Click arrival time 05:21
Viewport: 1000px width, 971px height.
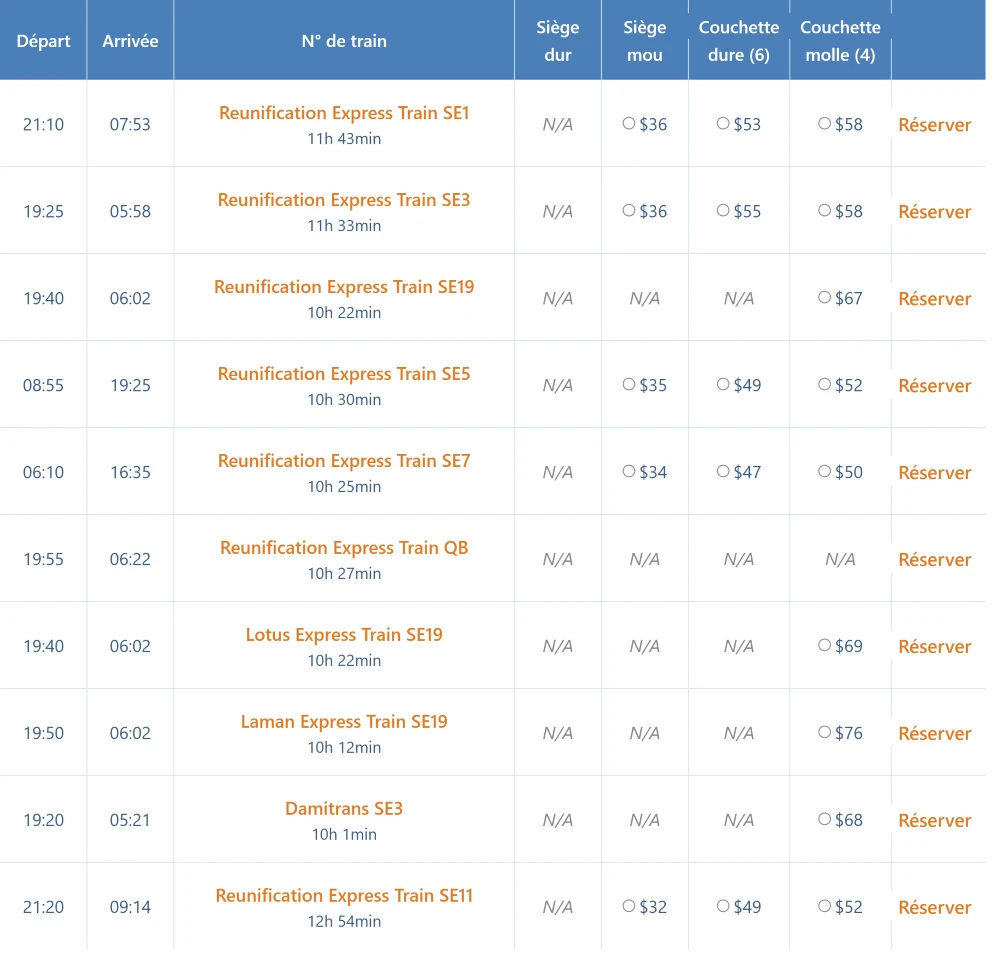130,820
